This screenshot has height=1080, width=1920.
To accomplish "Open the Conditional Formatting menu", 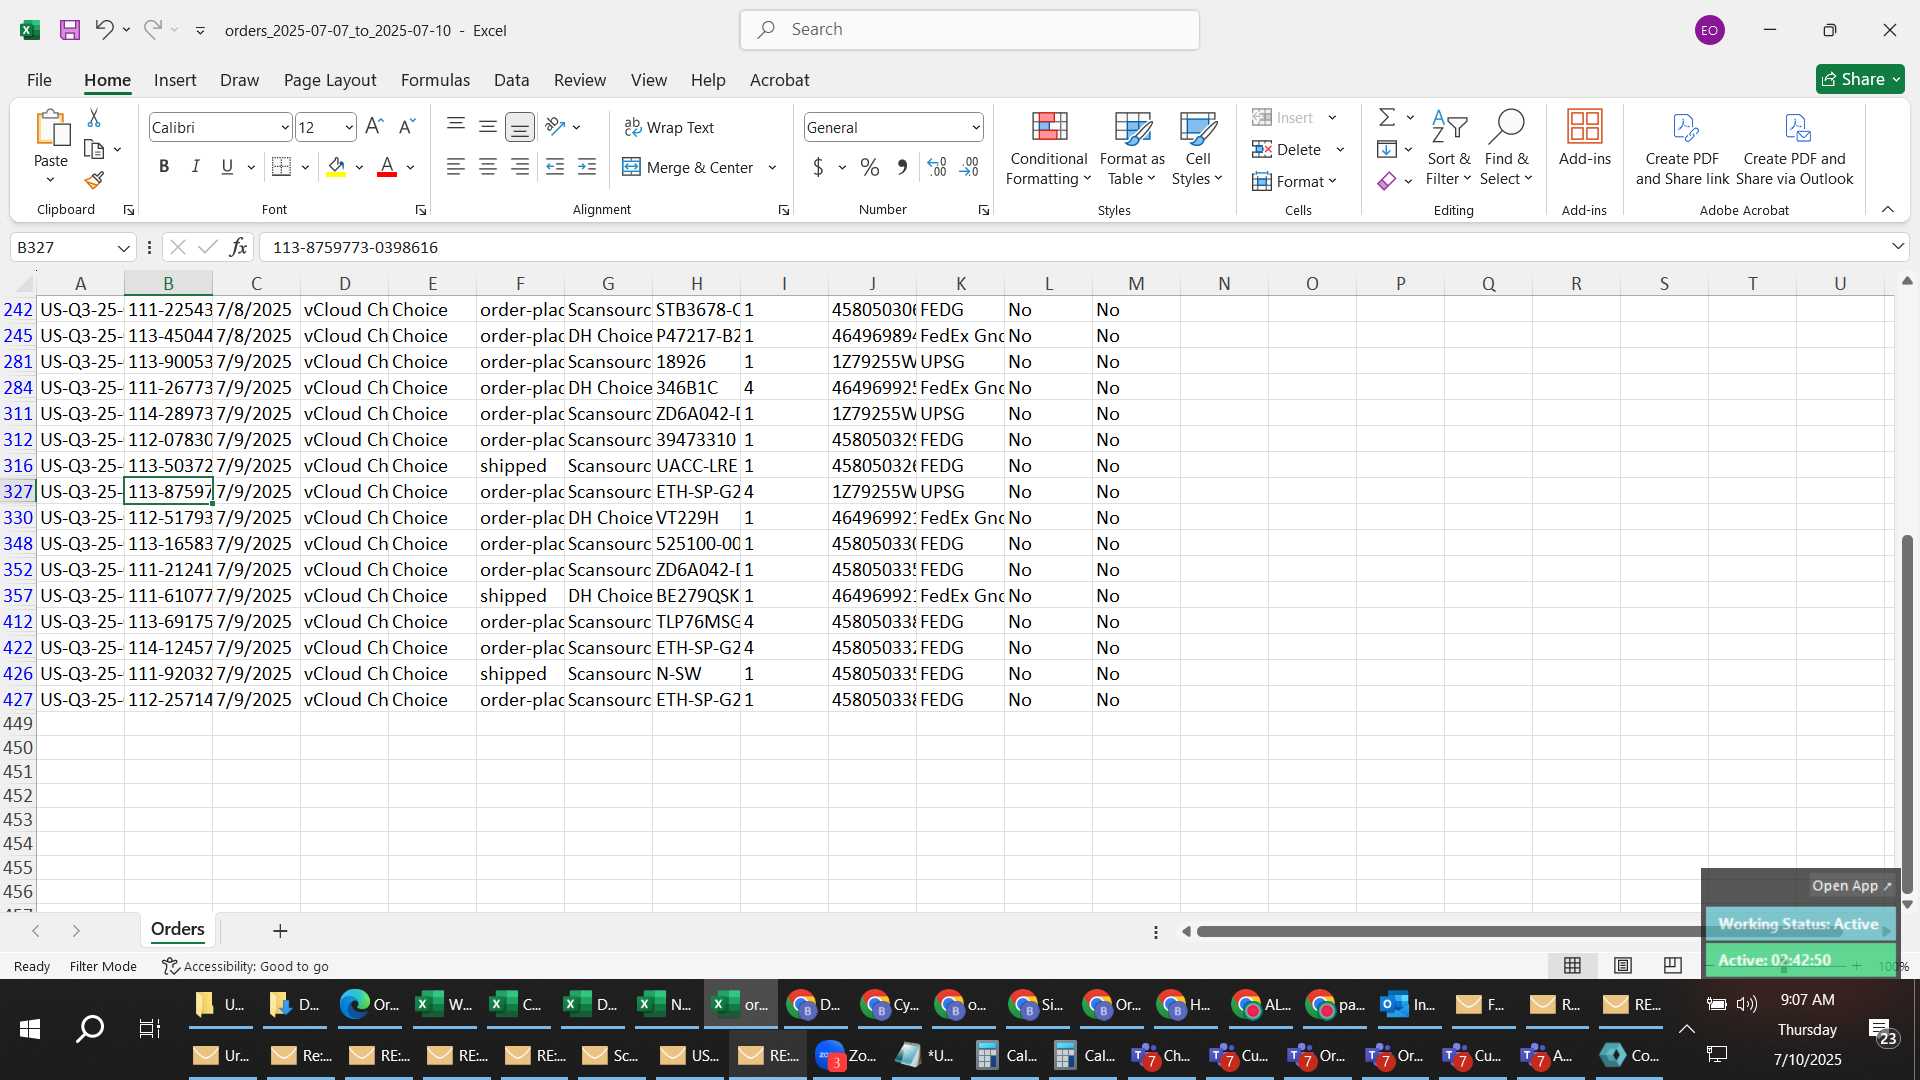I will point(1049,148).
